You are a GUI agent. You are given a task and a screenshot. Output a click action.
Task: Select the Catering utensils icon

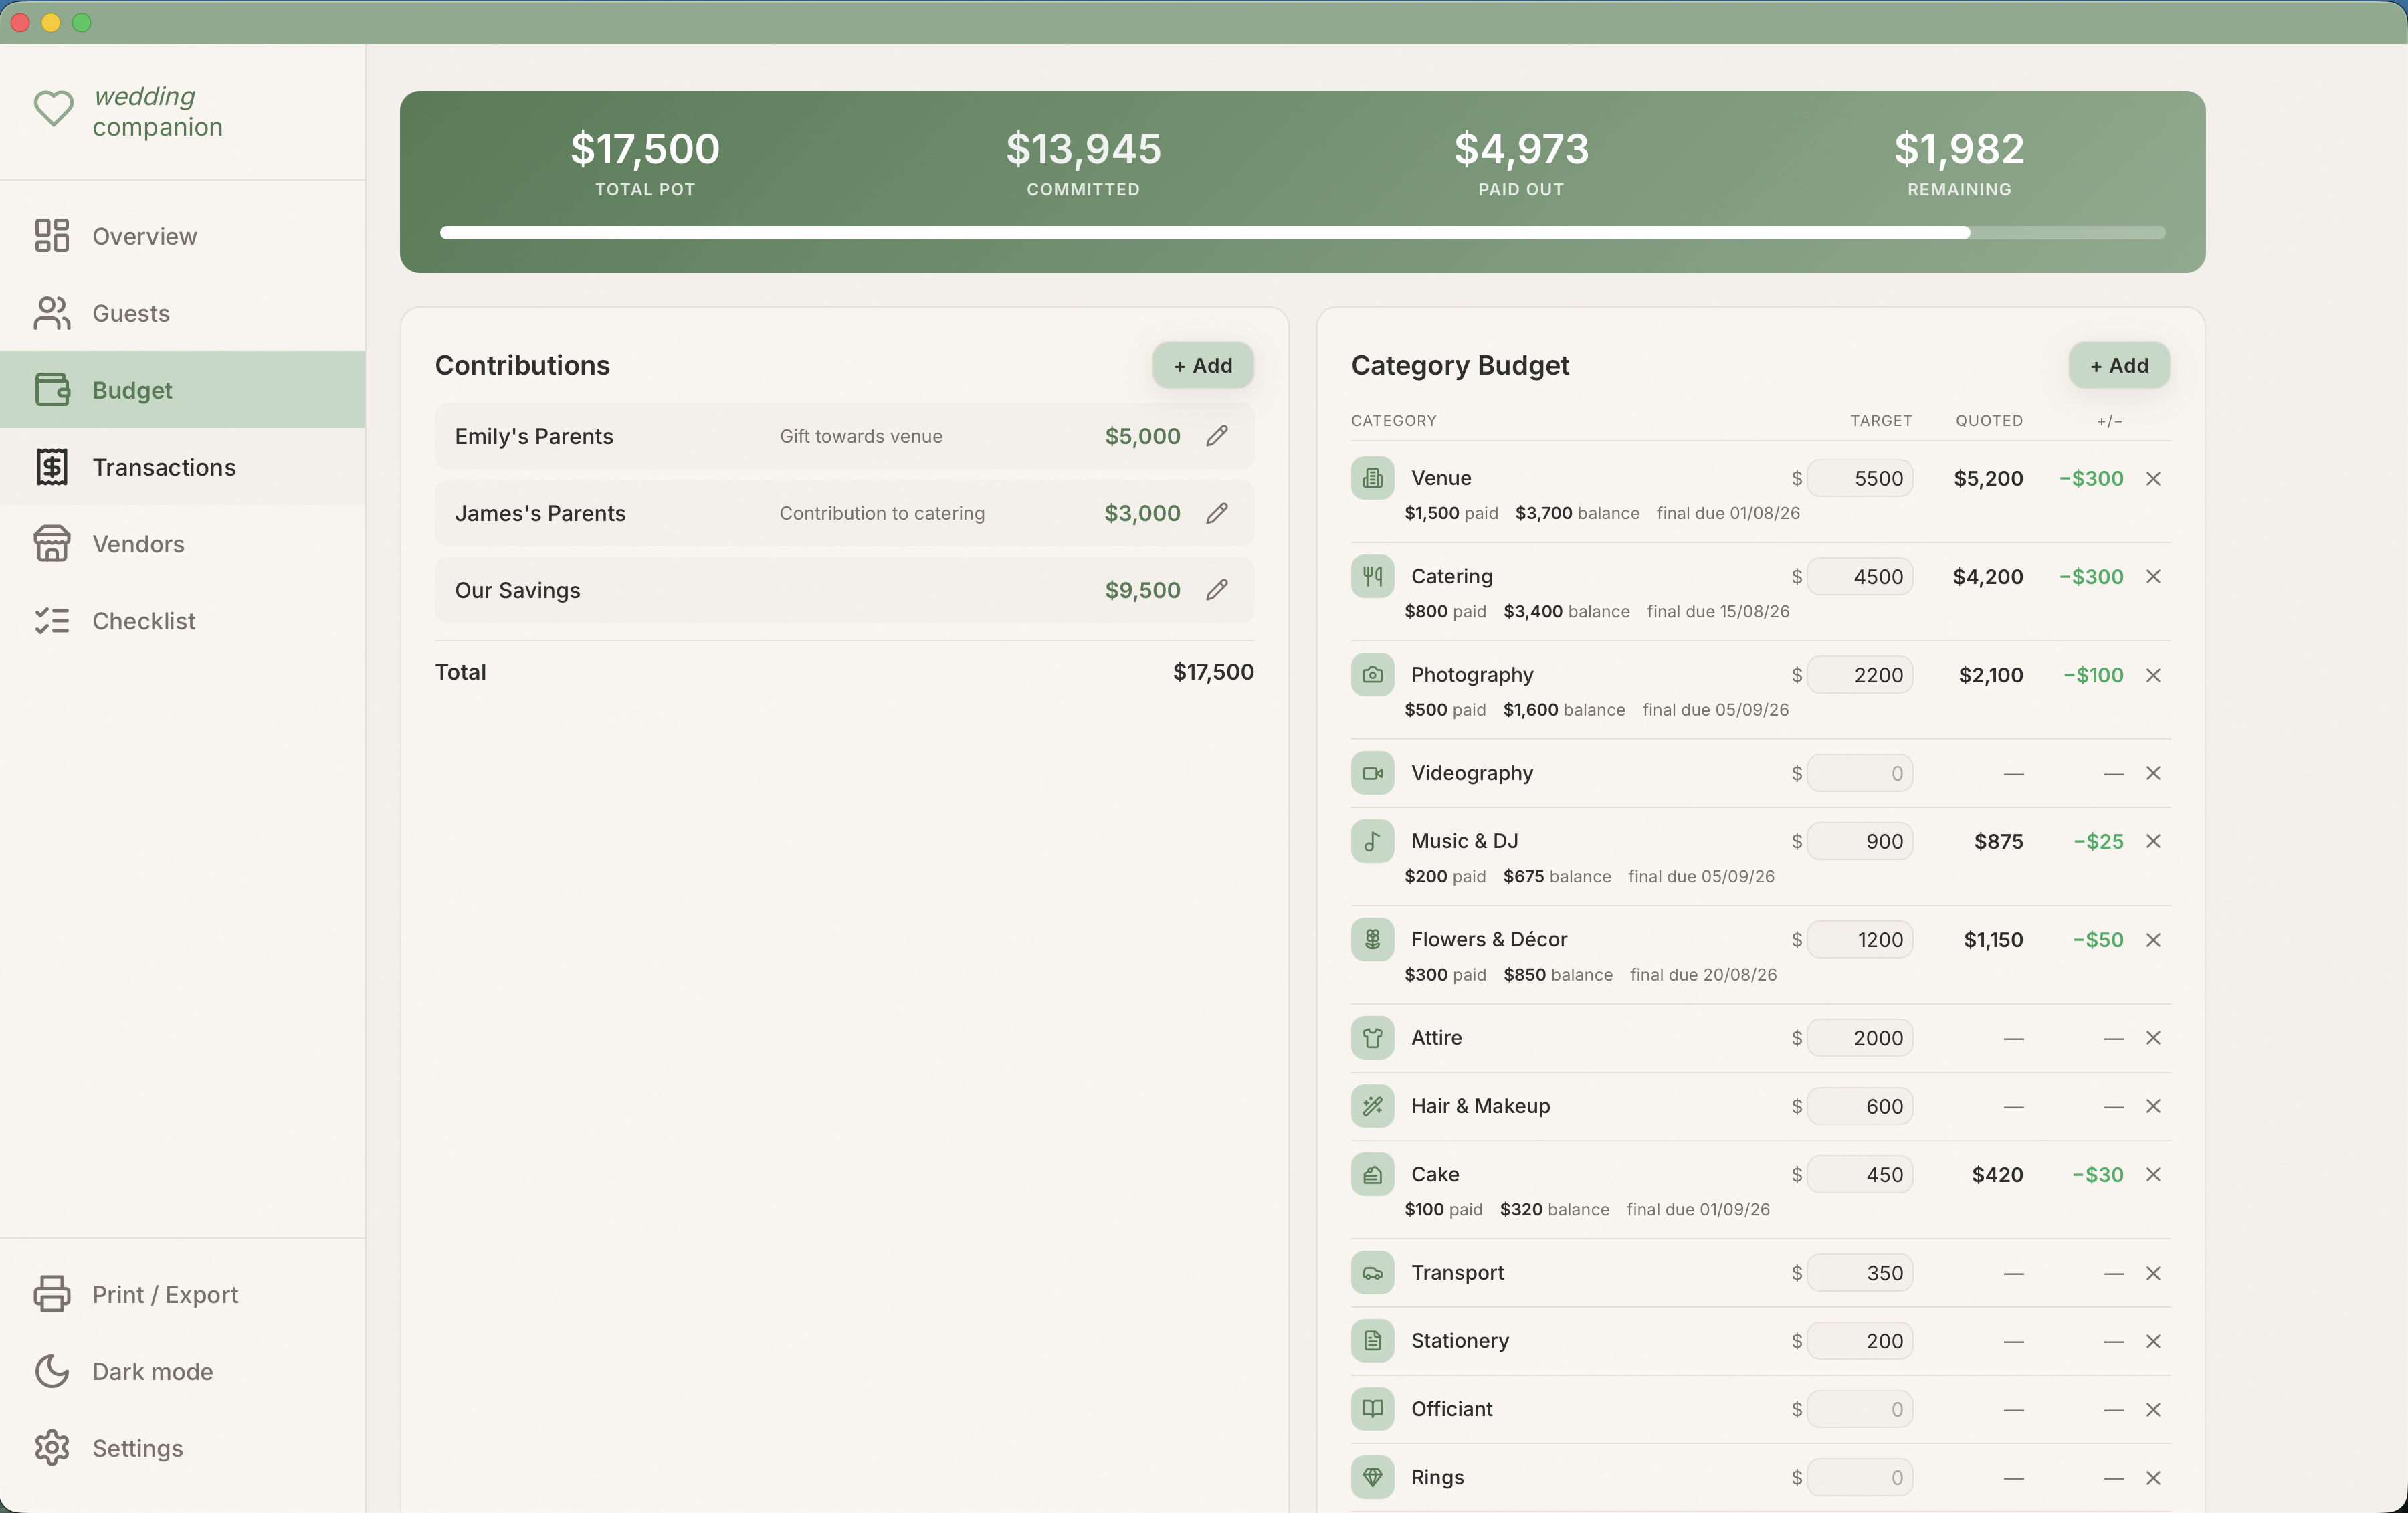coord(1372,576)
